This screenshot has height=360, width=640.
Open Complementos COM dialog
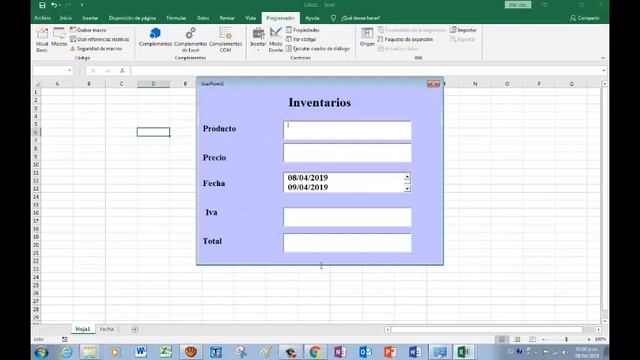(225, 40)
